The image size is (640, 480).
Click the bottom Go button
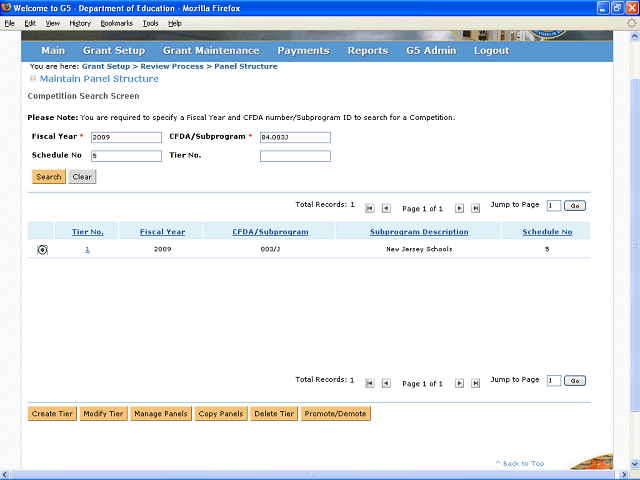[575, 381]
